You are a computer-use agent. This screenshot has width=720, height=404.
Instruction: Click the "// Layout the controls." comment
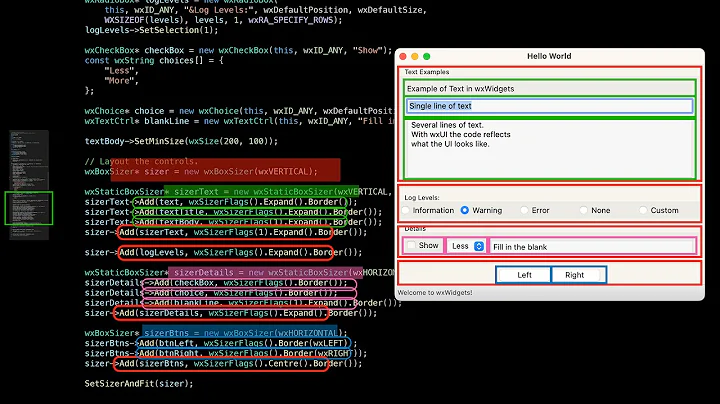point(141,162)
